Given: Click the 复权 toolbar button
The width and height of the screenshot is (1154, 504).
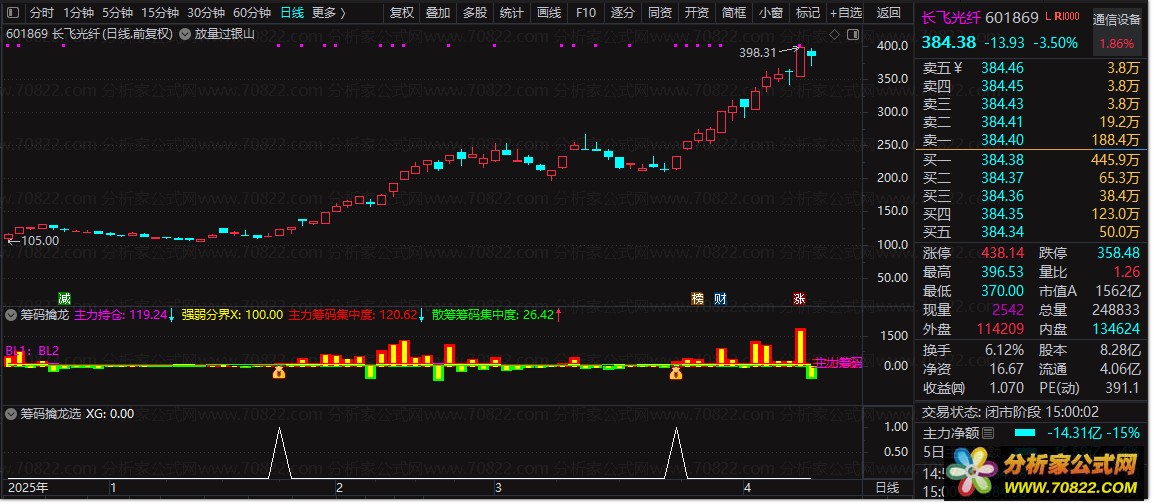Looking at the screenshot, I should tap(402, 13).
